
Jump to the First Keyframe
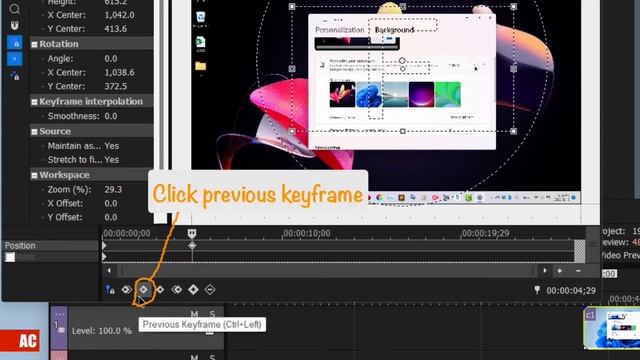[127, 289]
